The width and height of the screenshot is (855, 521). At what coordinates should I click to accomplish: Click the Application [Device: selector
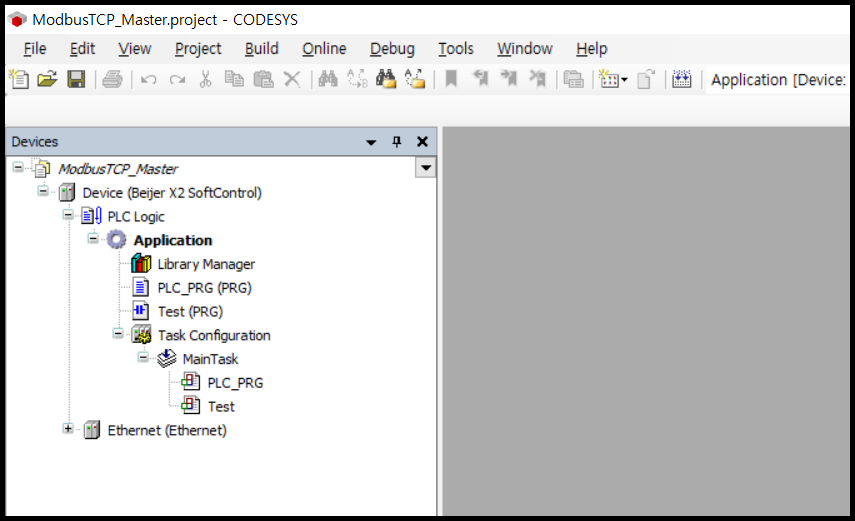(x=778, y=80)
